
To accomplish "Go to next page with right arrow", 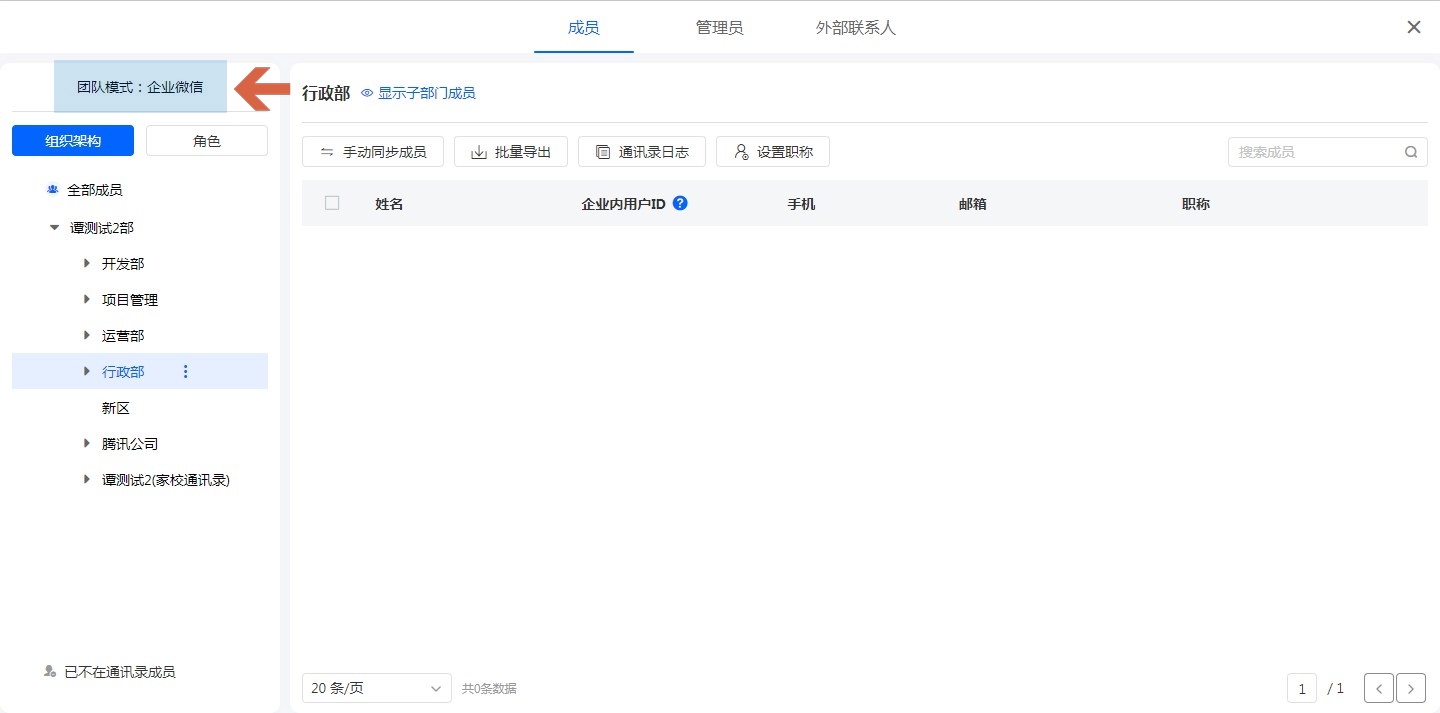I will tap(1410, 688).
